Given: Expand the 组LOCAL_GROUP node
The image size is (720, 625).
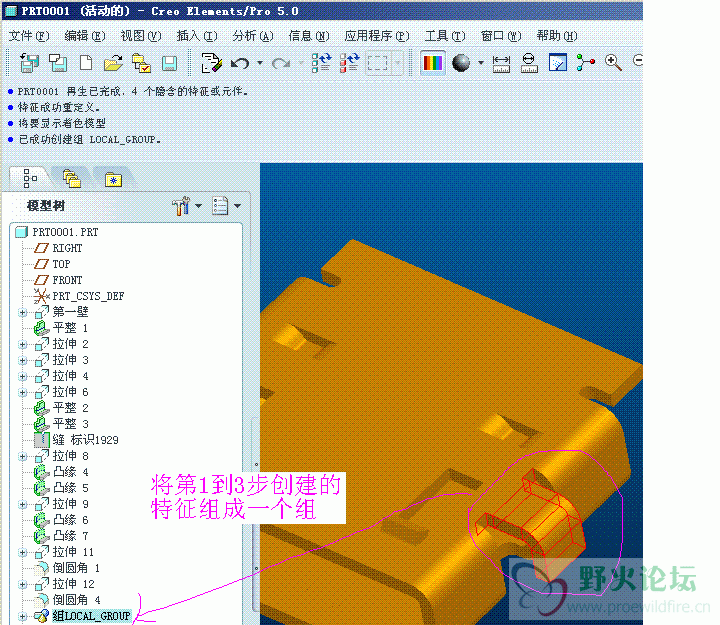Looking at the screenshot, I should 22,616.
